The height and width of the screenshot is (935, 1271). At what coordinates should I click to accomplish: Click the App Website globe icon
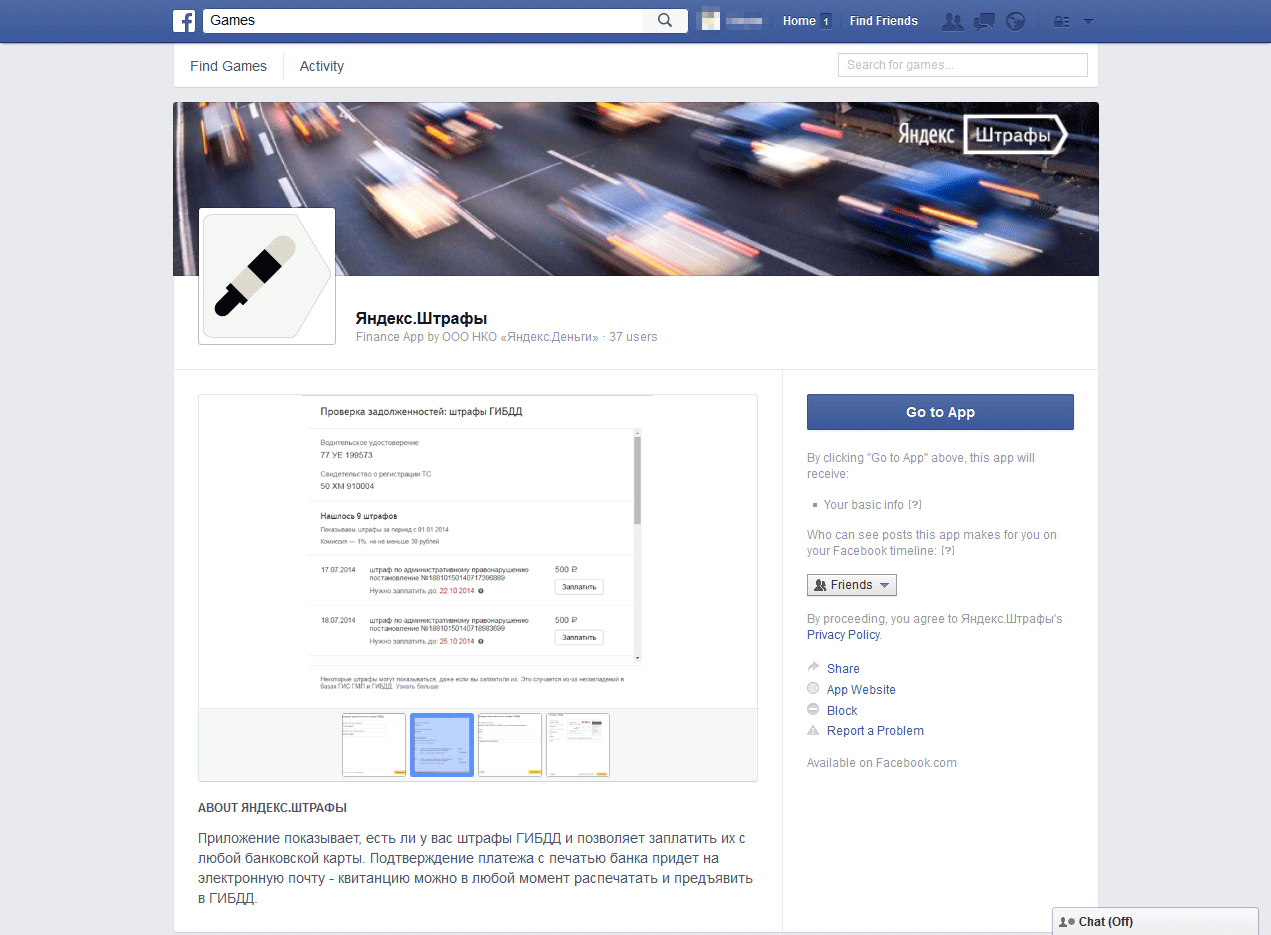(x=813, y=689)
